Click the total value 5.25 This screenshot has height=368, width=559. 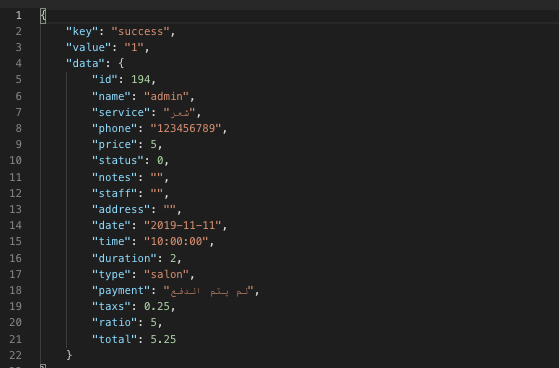tap(163, 339)
